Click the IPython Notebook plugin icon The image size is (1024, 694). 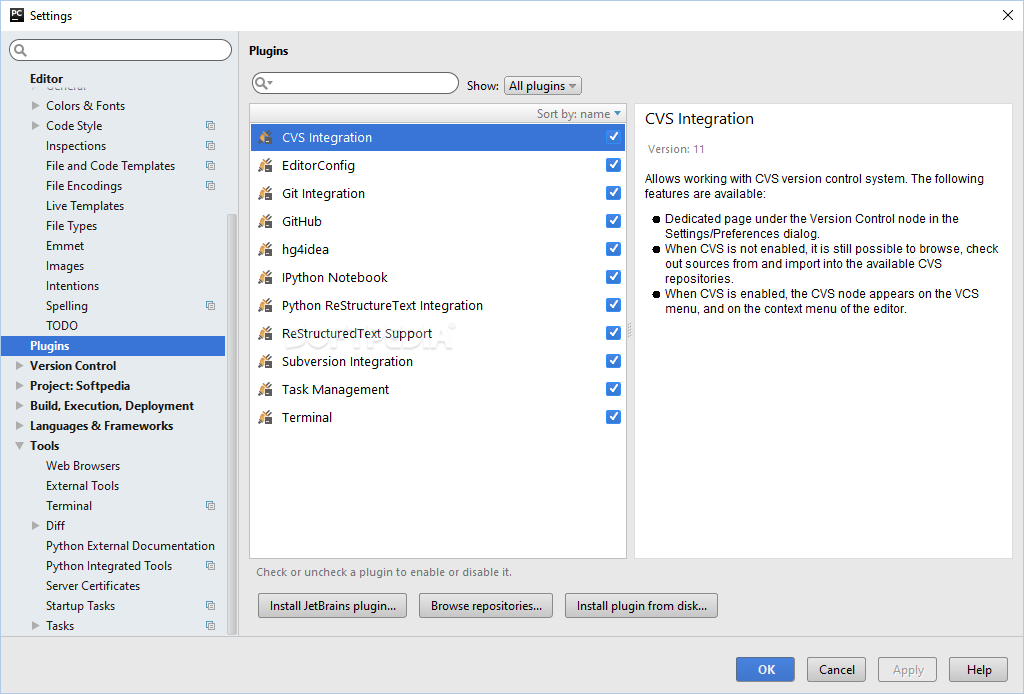click(265, 277)
